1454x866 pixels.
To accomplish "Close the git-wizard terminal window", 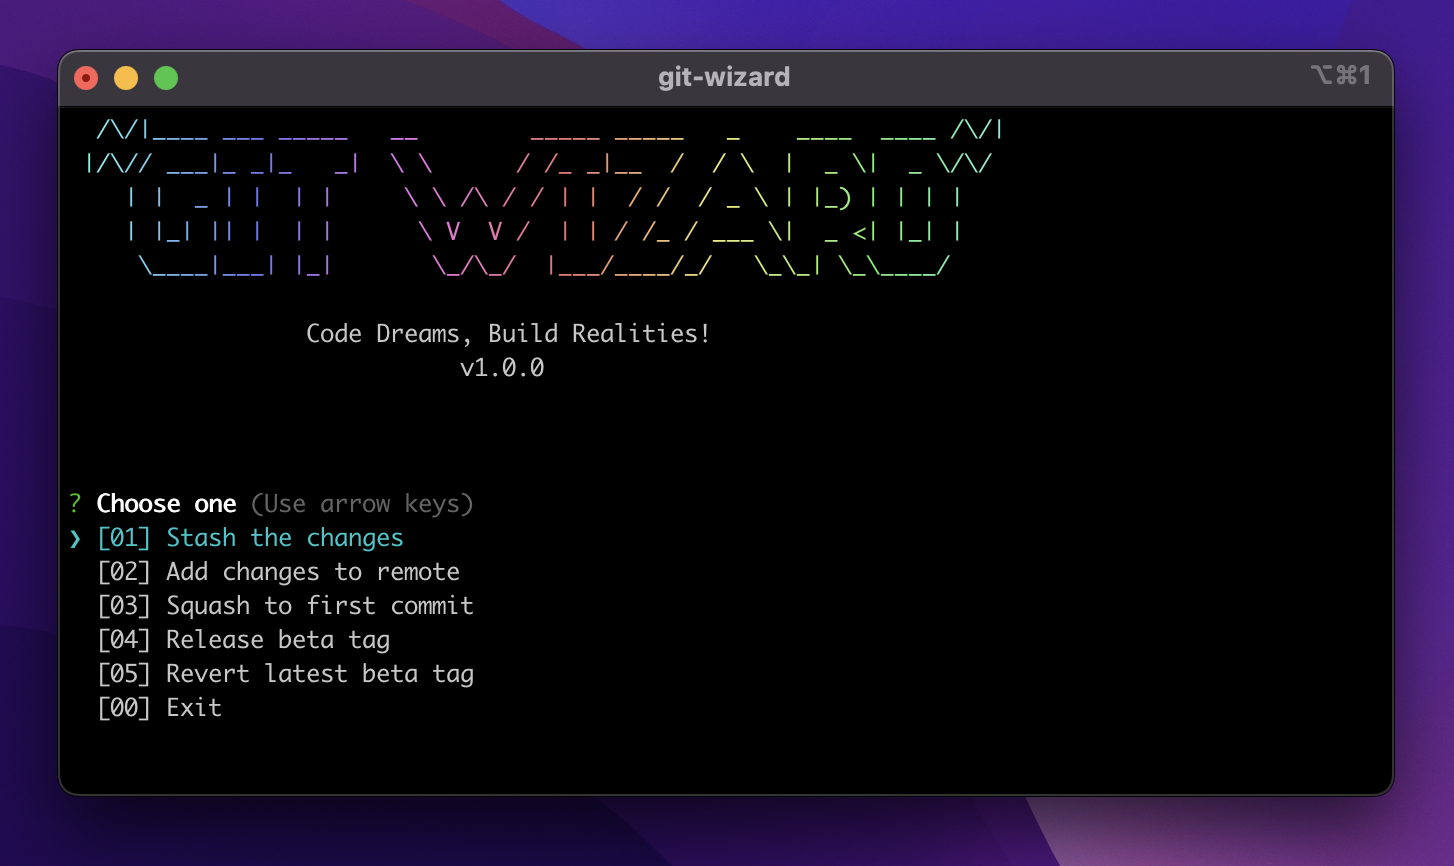I will (x=87, y=78).
